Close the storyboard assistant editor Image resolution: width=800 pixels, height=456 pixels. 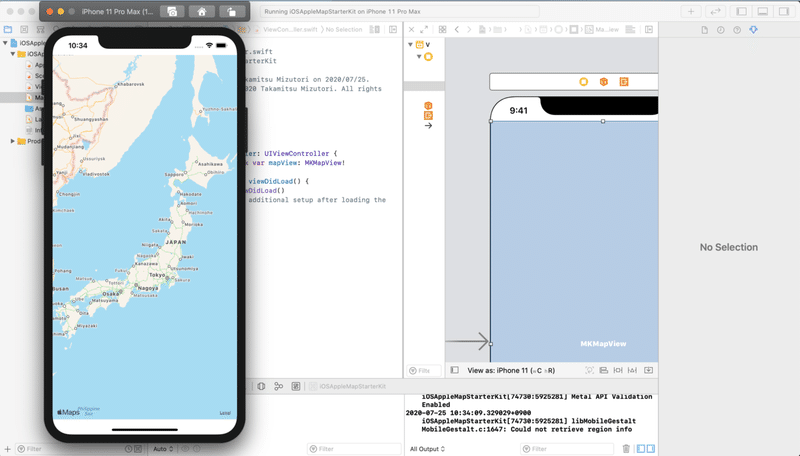click(411, 30)
